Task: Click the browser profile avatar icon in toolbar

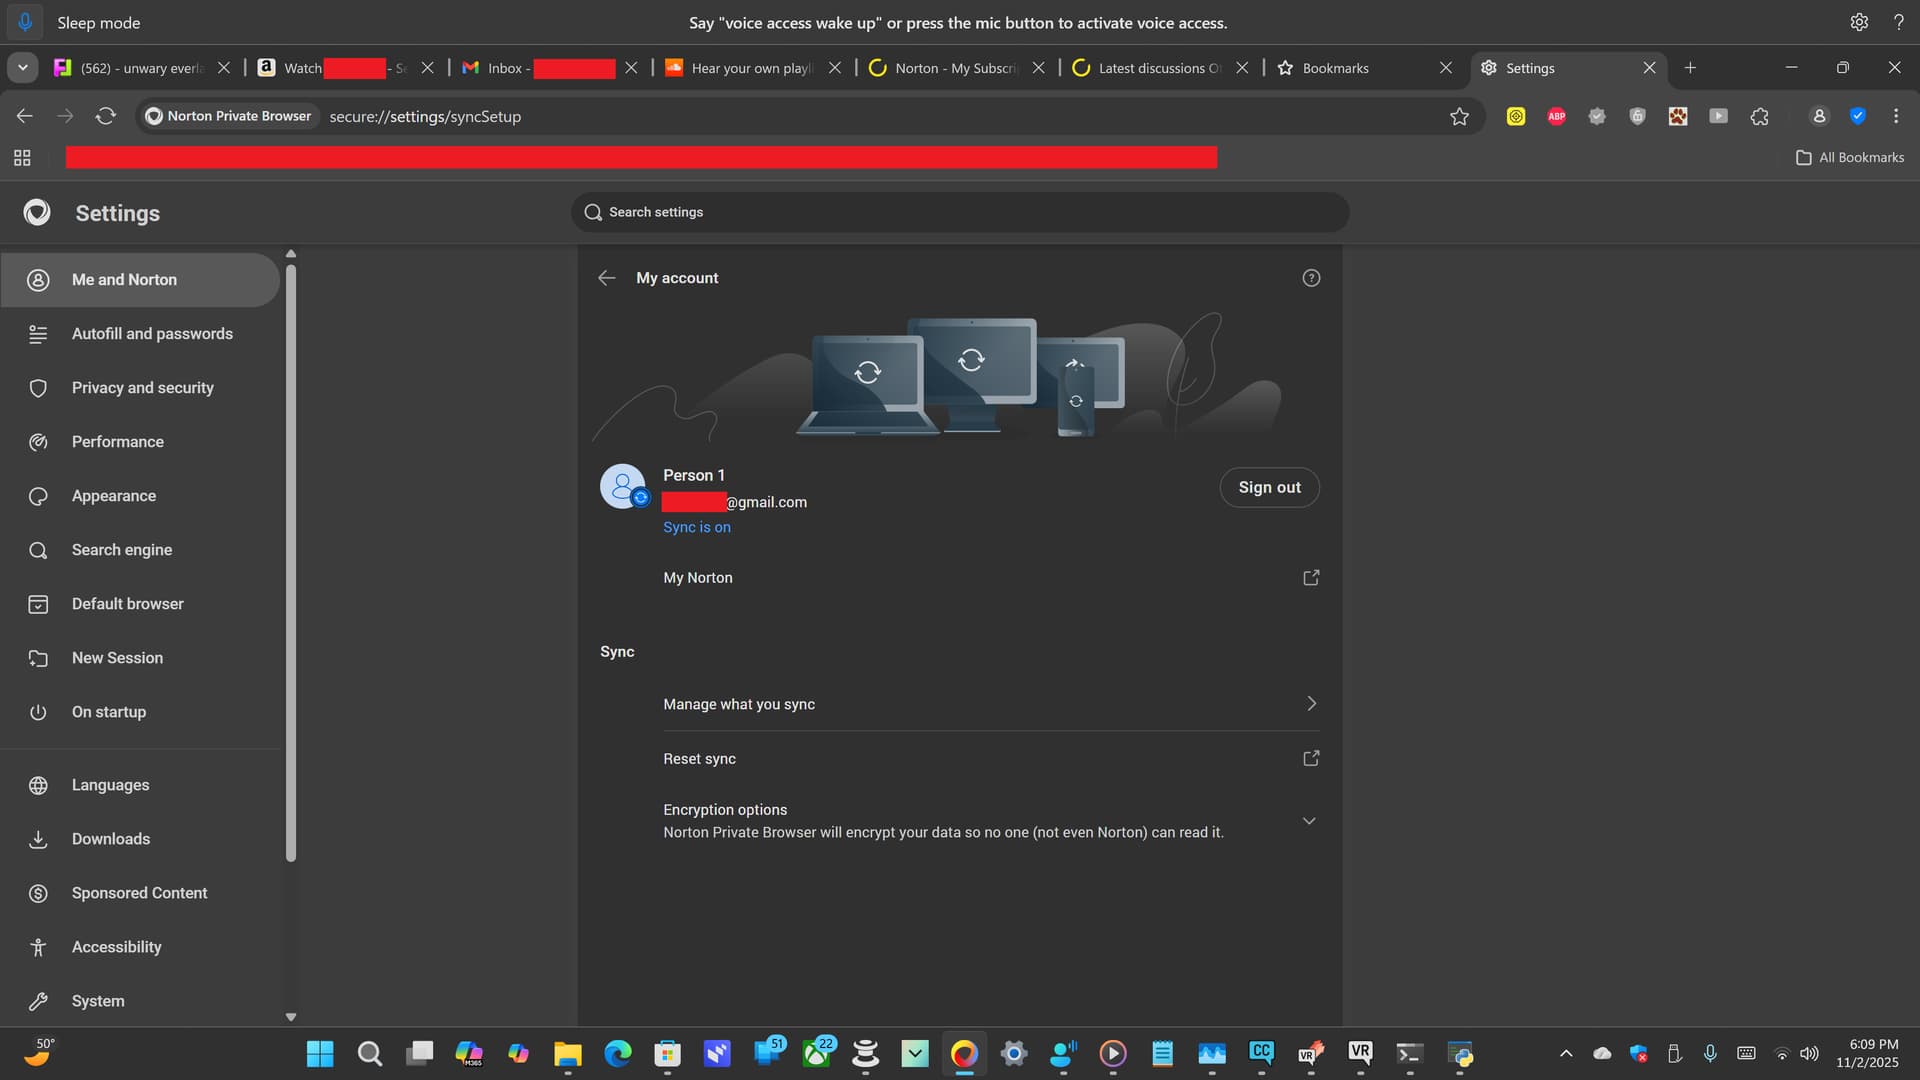Action: click(1819, 117)
